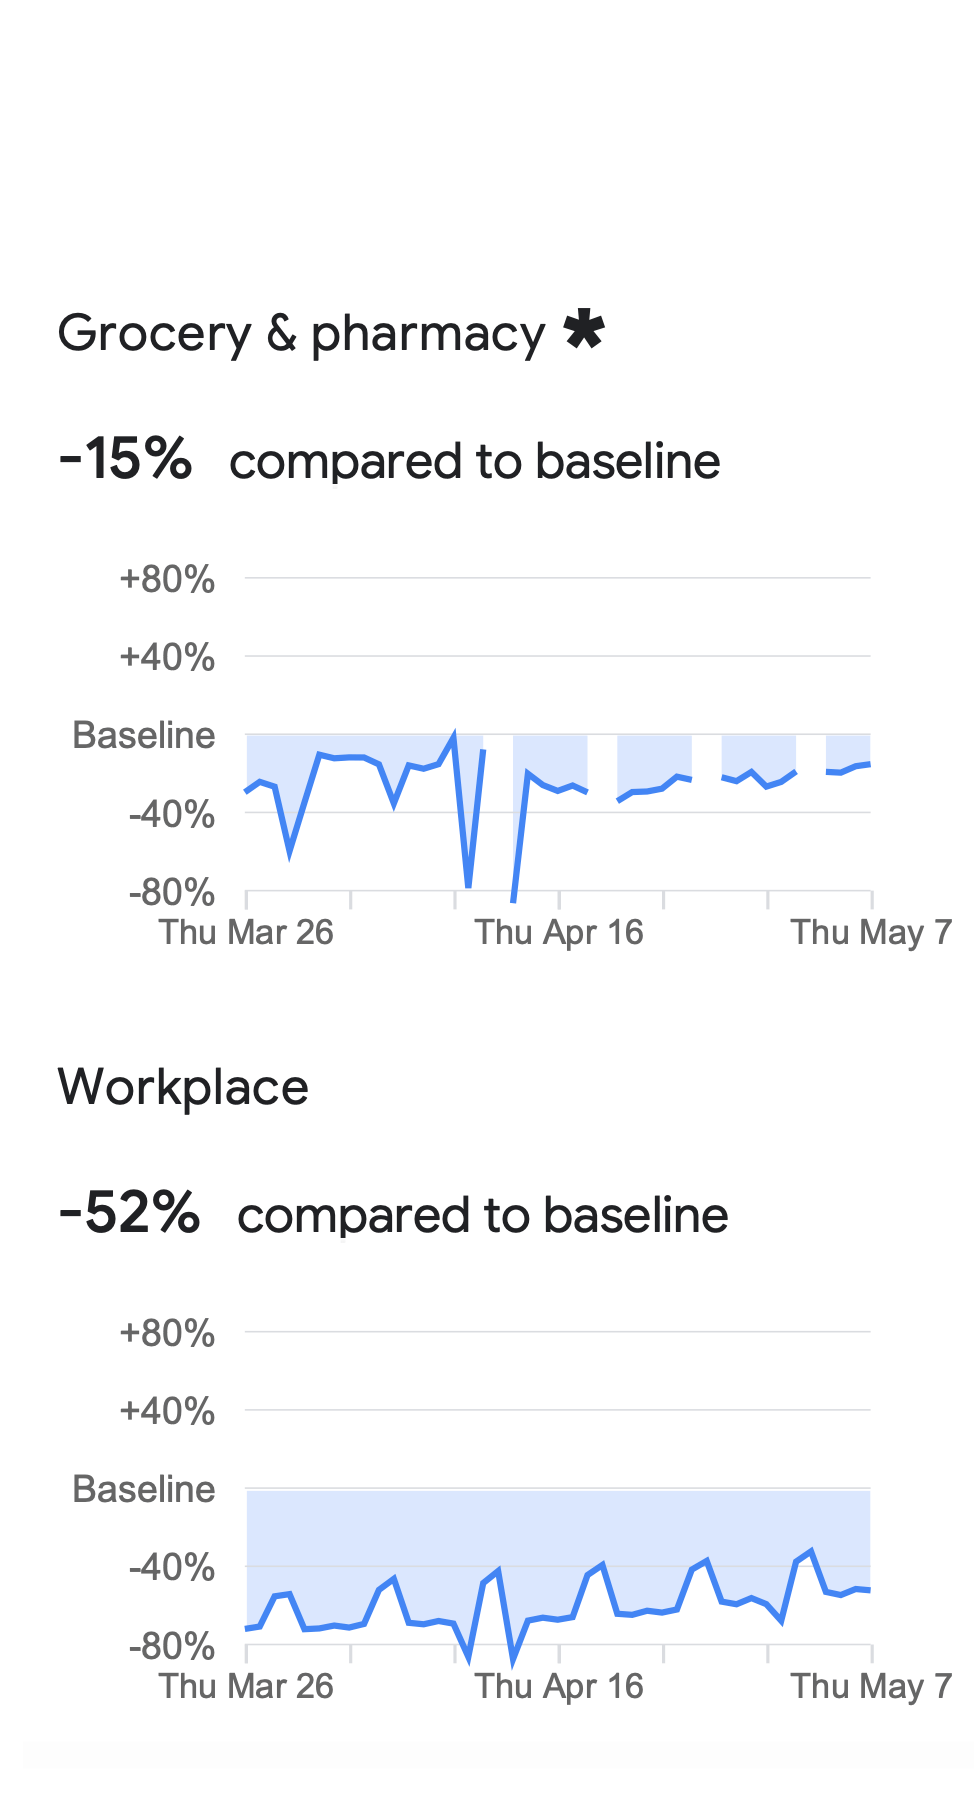Click the Baseline label on grocery chart

click(x=144, y=735)
